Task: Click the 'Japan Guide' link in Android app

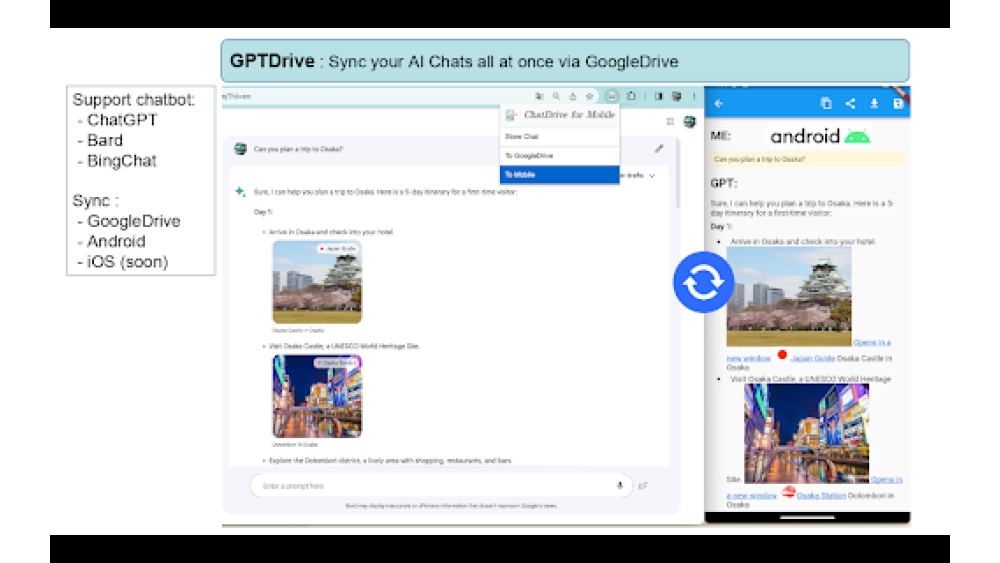Action: pyautogui.click(x=812, y=358)
